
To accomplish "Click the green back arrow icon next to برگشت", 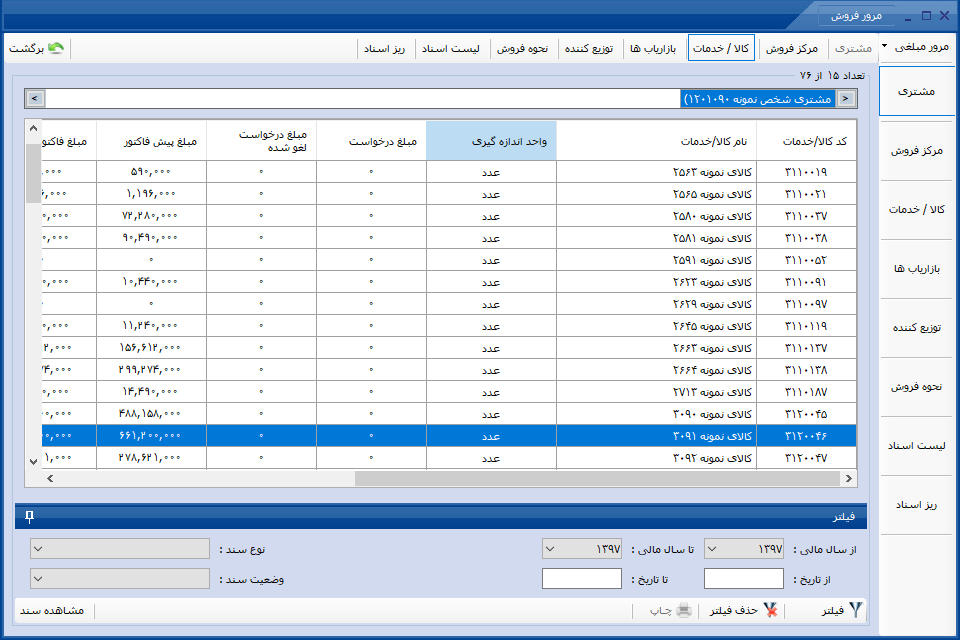I will 56,48.
